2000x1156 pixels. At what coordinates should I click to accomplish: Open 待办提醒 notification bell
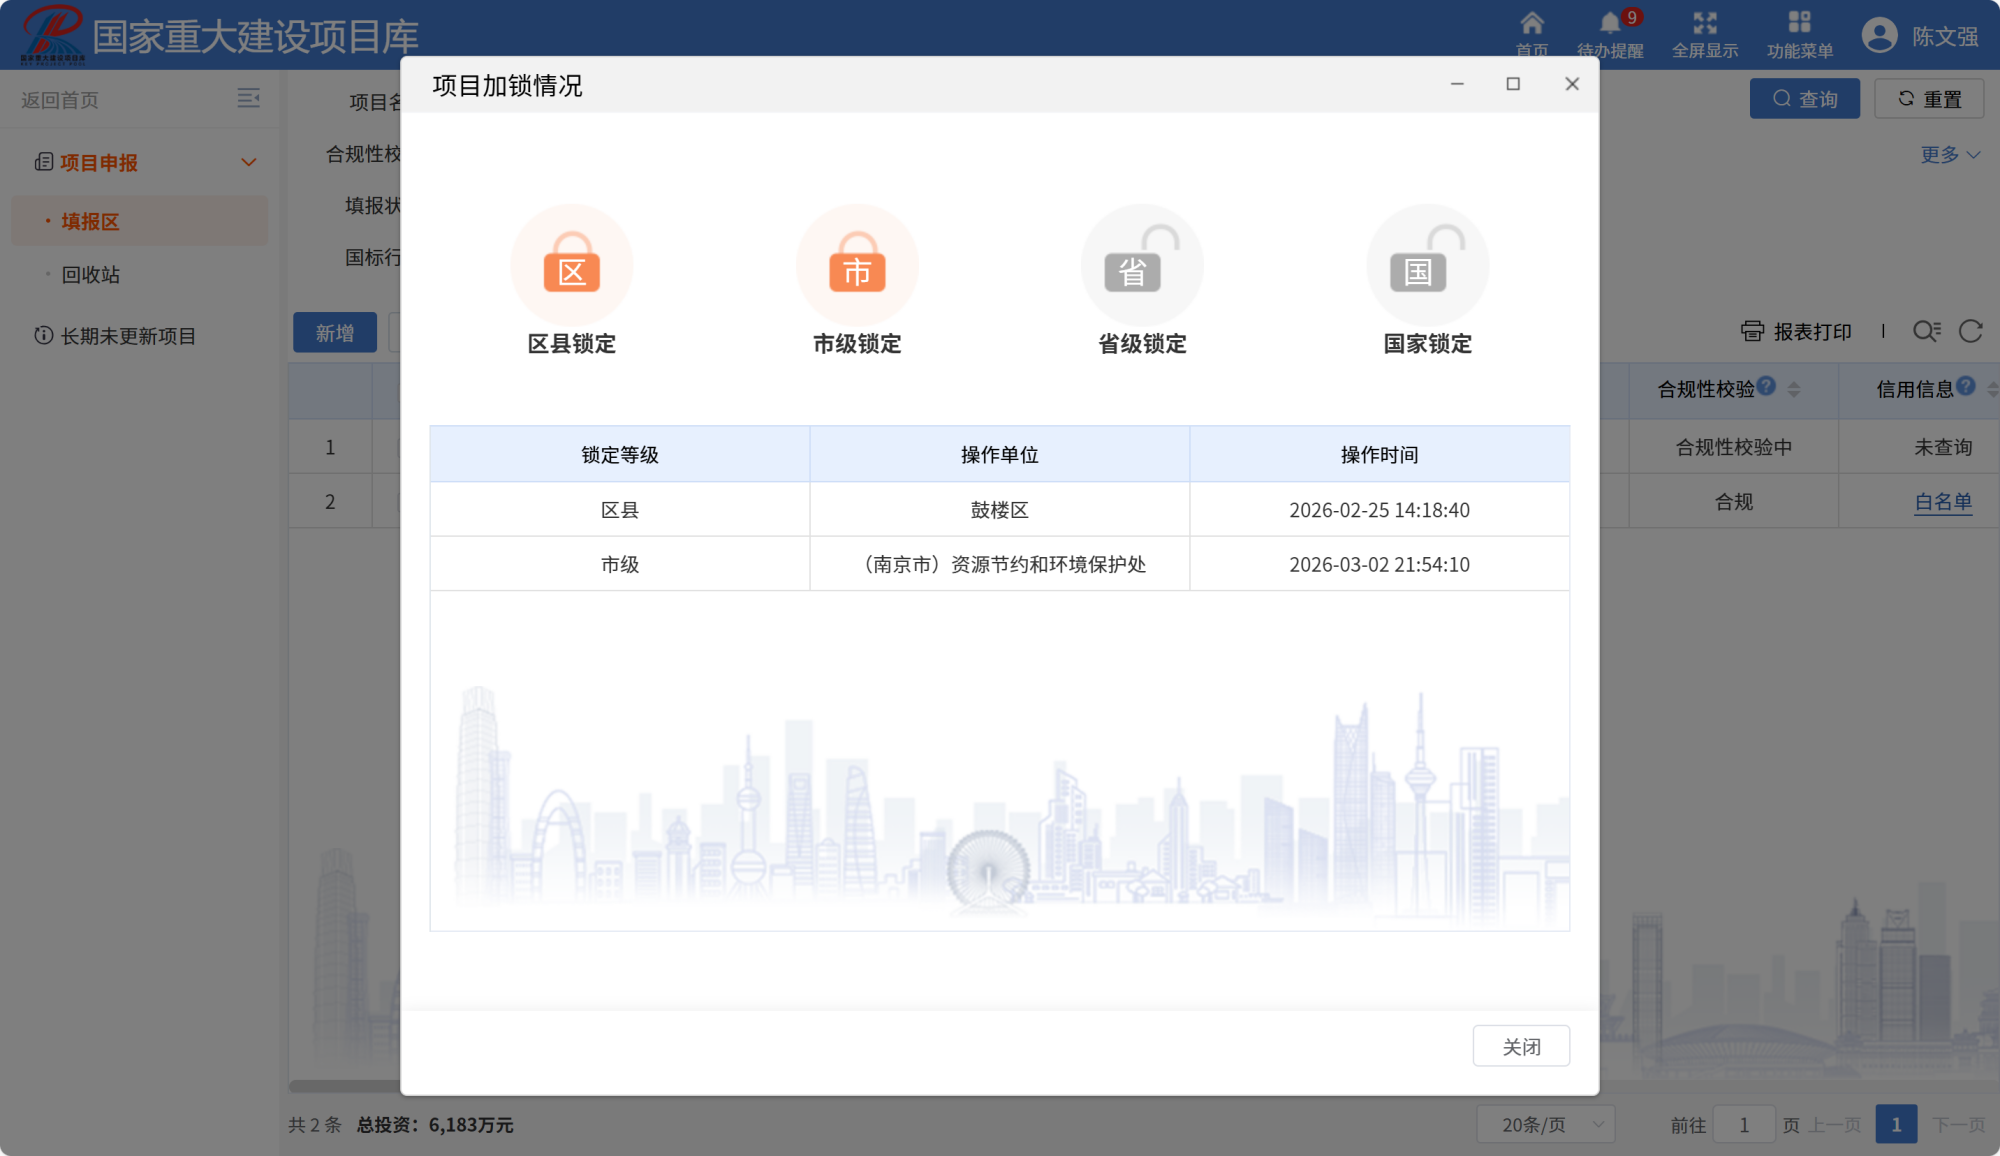(1610, 23)
